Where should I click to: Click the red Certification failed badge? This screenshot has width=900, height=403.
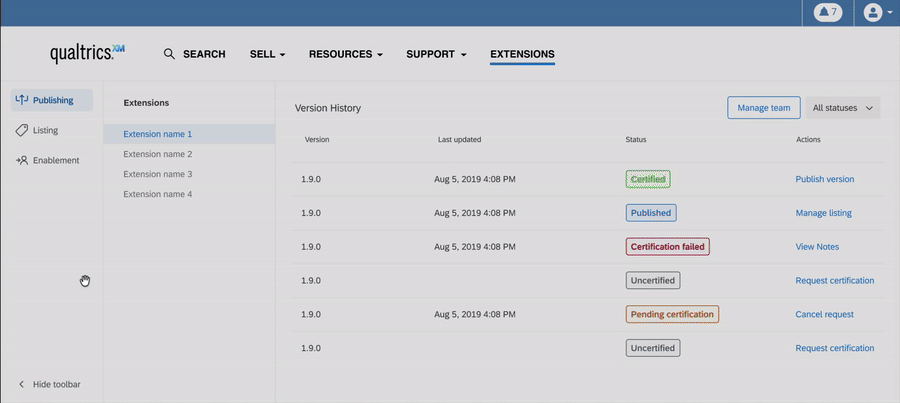pyautogui.click(x=668, y=247)
